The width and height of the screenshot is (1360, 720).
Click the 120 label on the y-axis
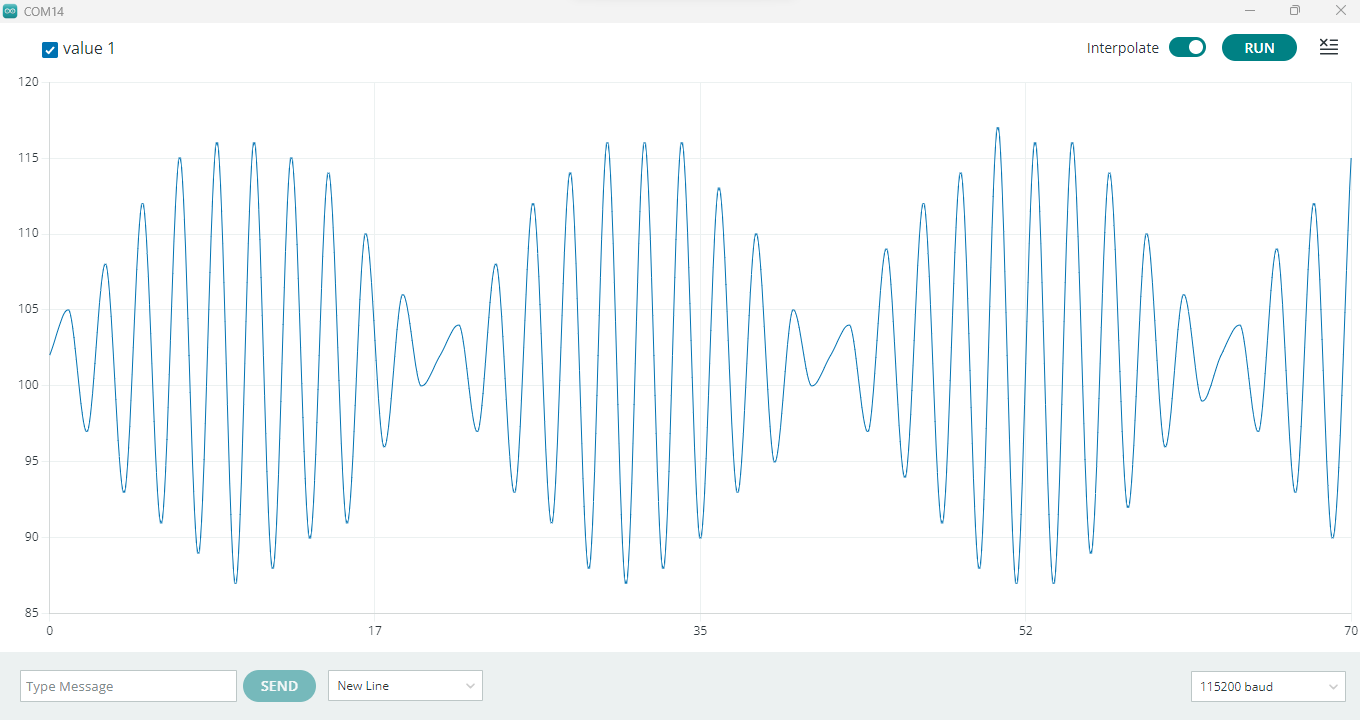[28, 82]
